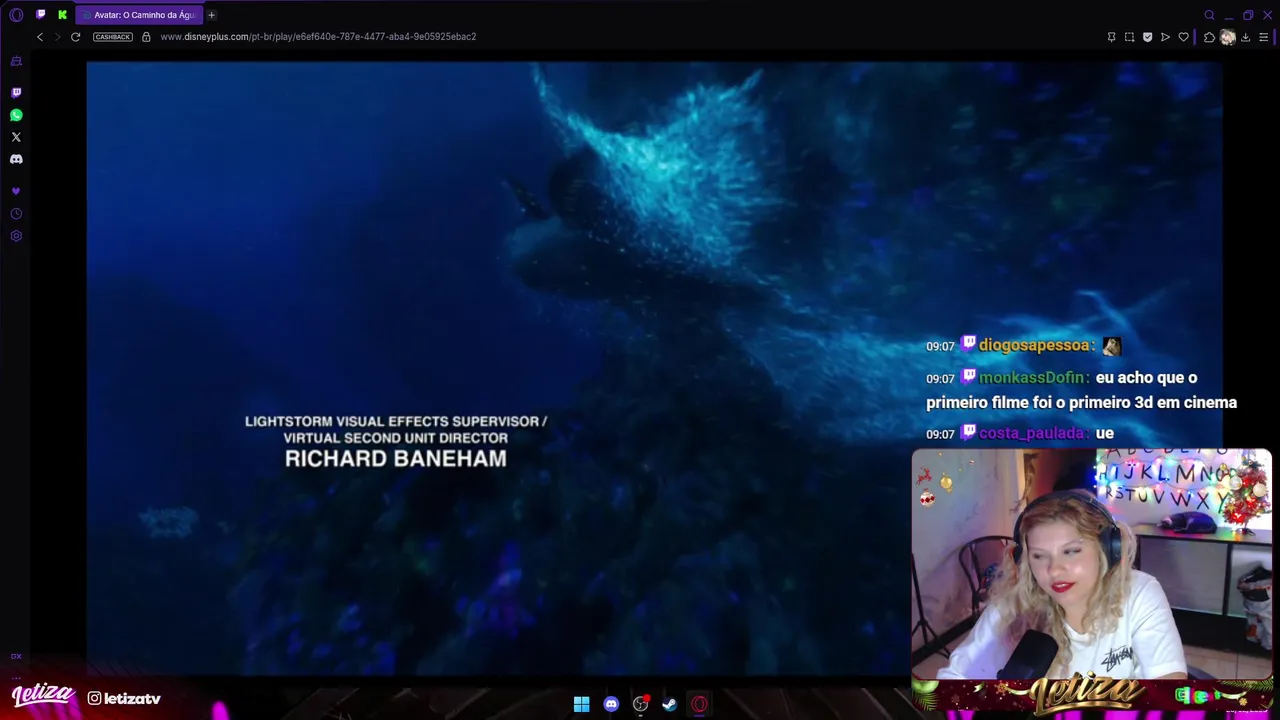Open bookmarks heart in Opera sidebar

pos(16,191)
